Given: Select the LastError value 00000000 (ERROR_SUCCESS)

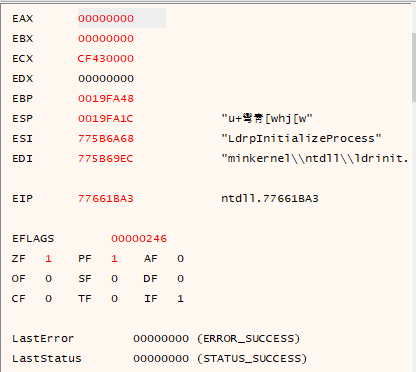Looking at the screenshot, I should tap(217, 338).
